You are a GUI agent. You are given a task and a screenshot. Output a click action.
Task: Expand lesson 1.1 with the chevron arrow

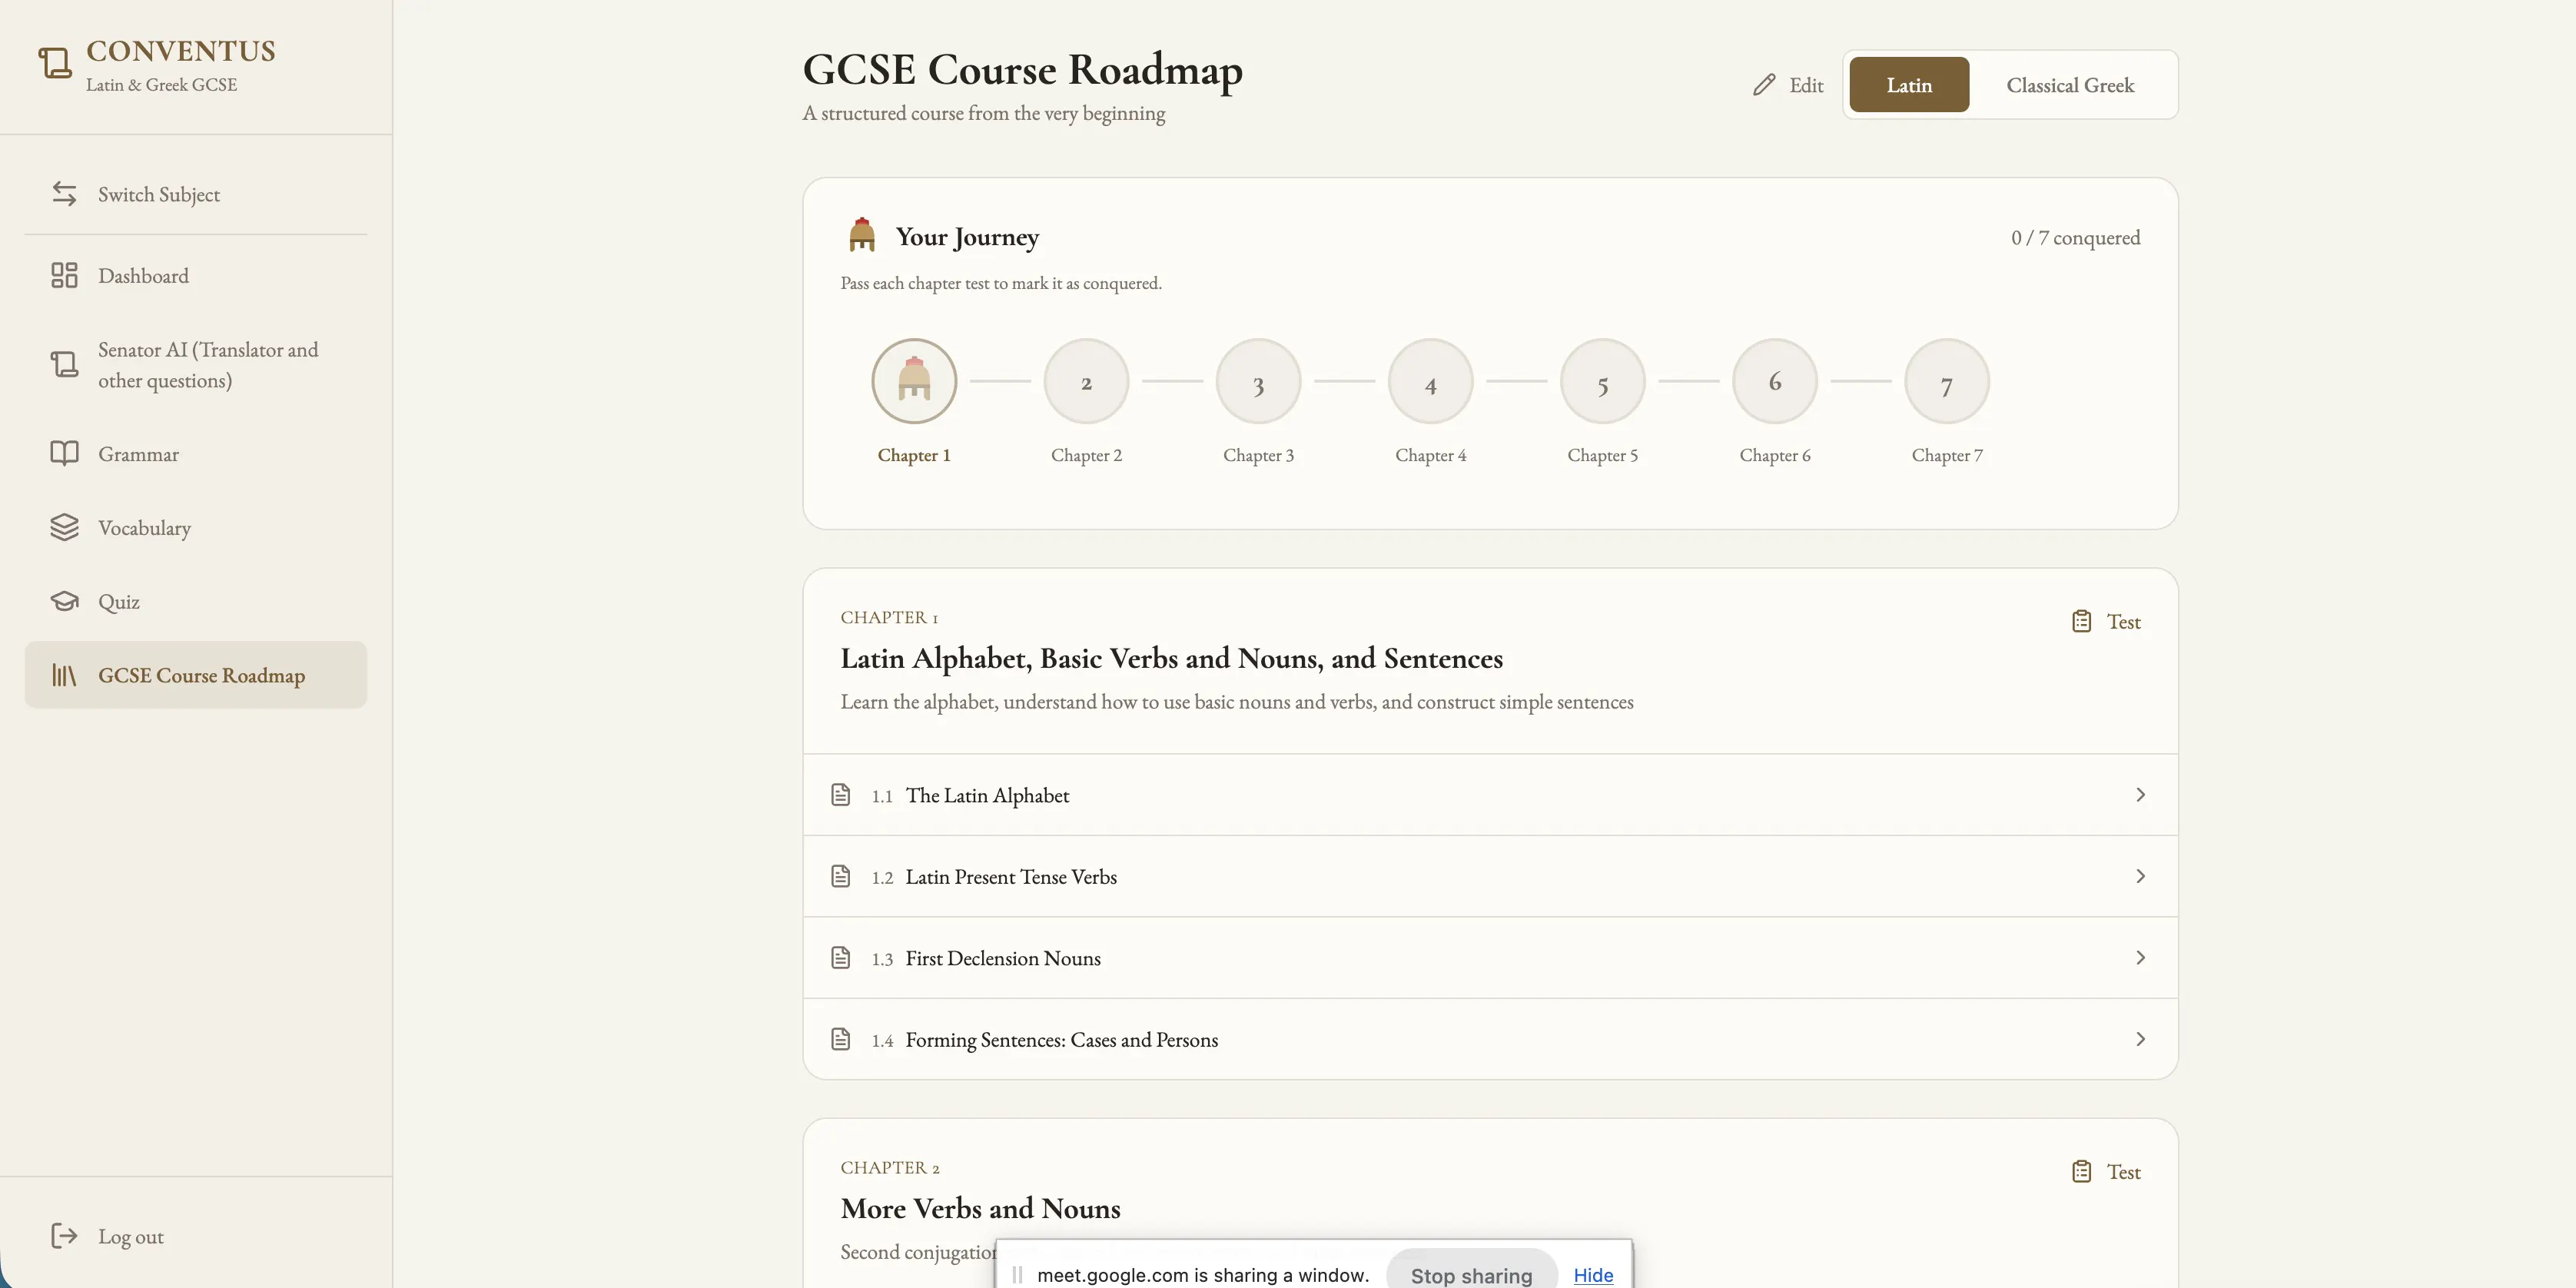click(x=2140, y=795)
